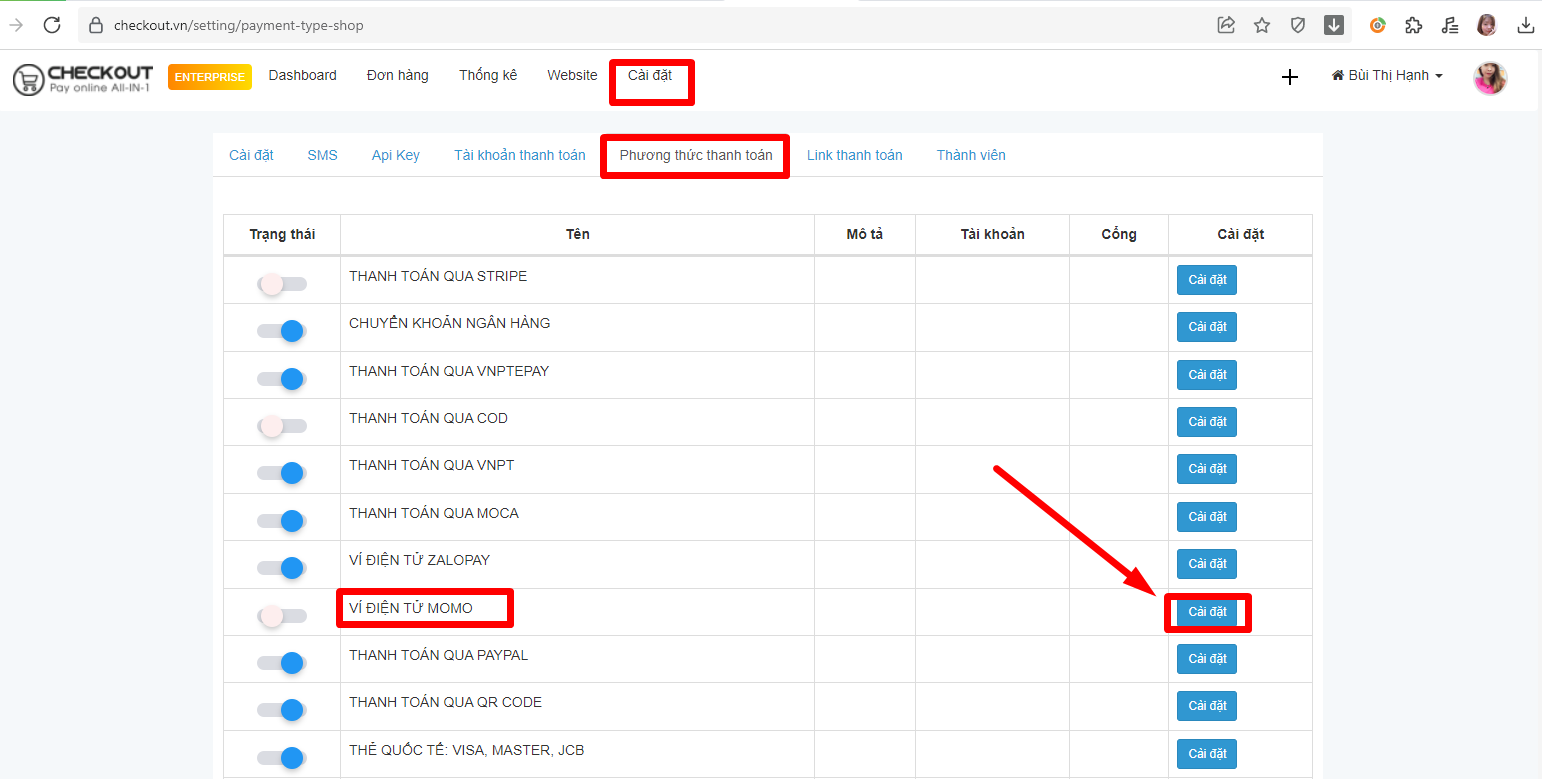Disable the Thanh toán qua MOCA toggle
This screenshot has height=779, width=1542.
pos(282,521)
